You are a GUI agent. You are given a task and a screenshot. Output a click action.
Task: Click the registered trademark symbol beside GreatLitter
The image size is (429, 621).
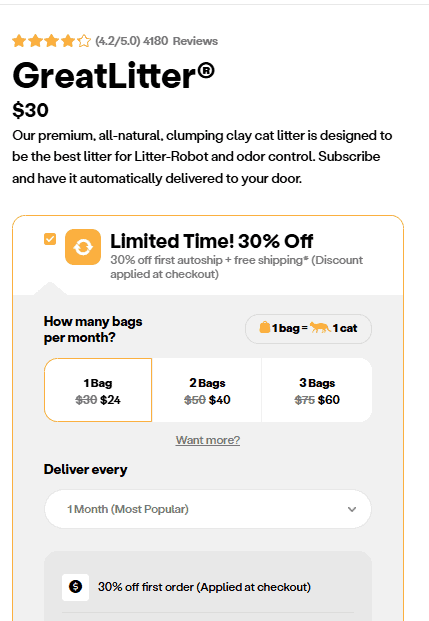206,71
